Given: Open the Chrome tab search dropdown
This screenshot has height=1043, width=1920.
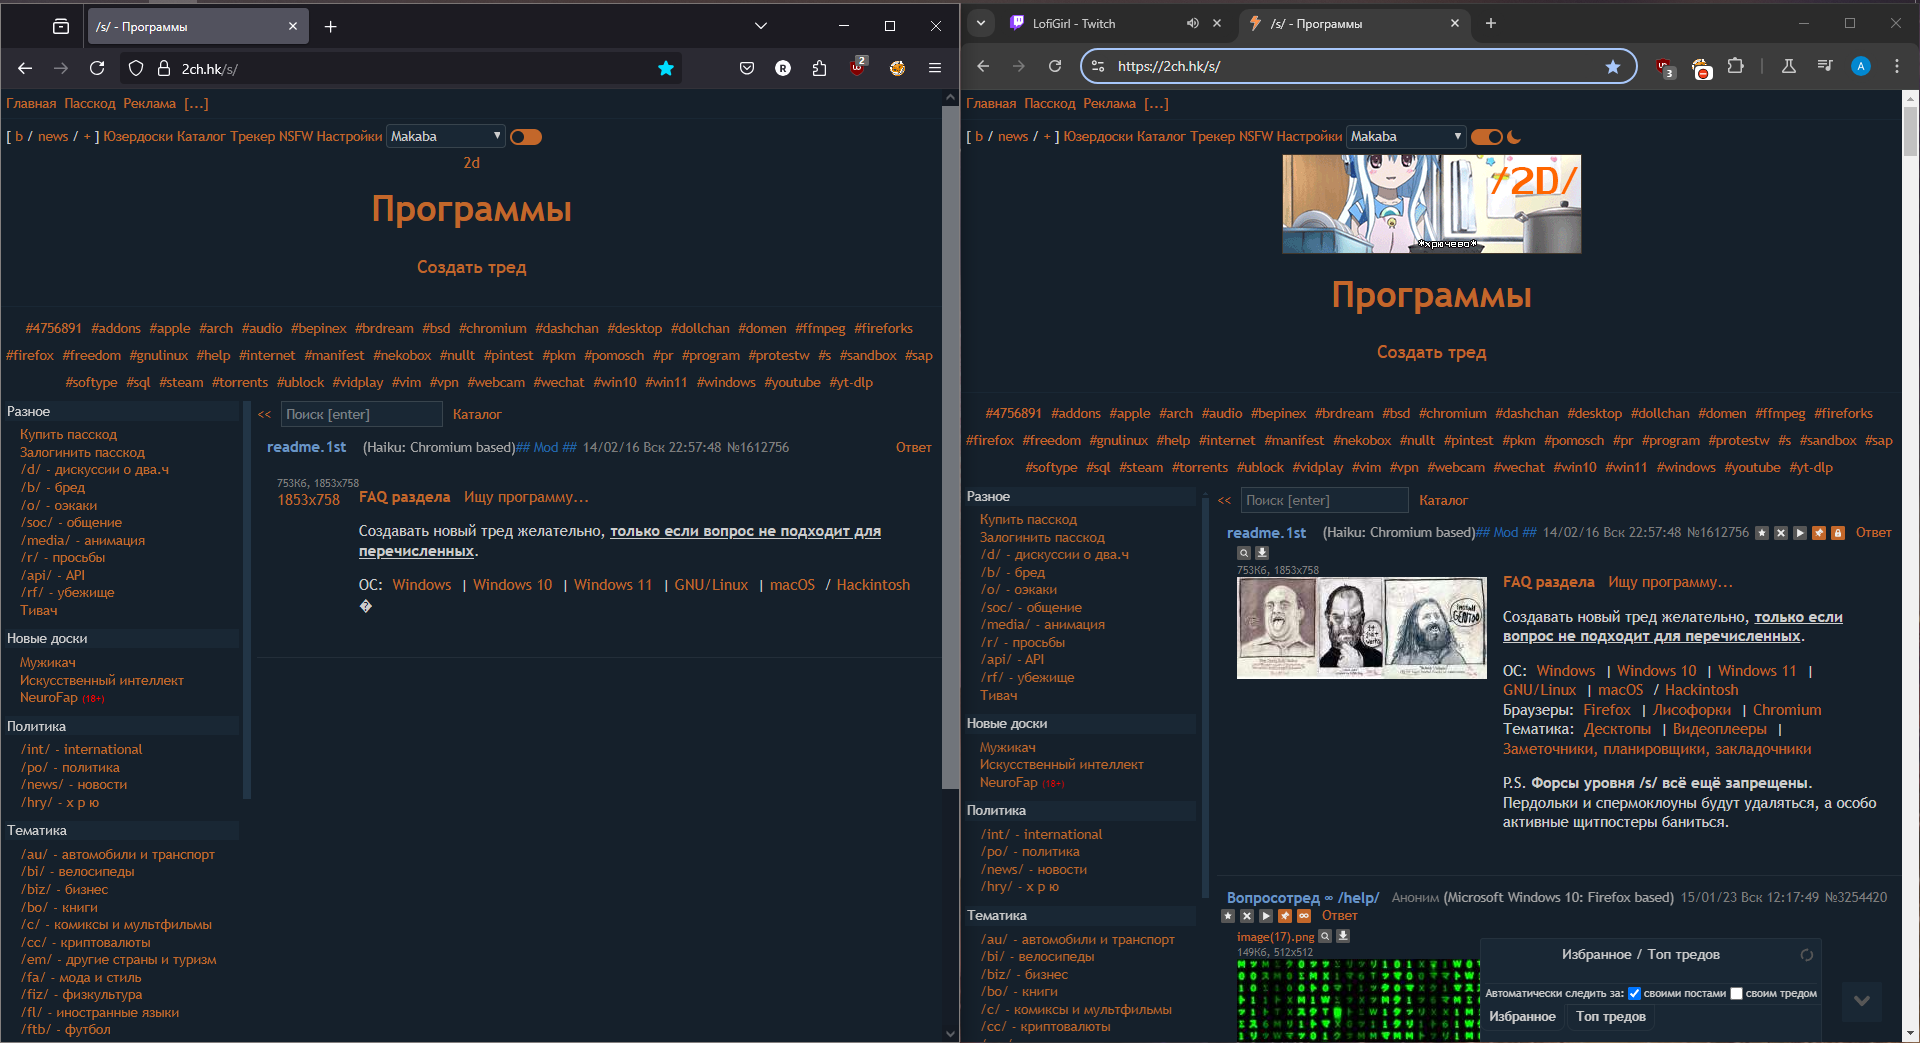Looking at the screenshot, I should click(981, 23).
